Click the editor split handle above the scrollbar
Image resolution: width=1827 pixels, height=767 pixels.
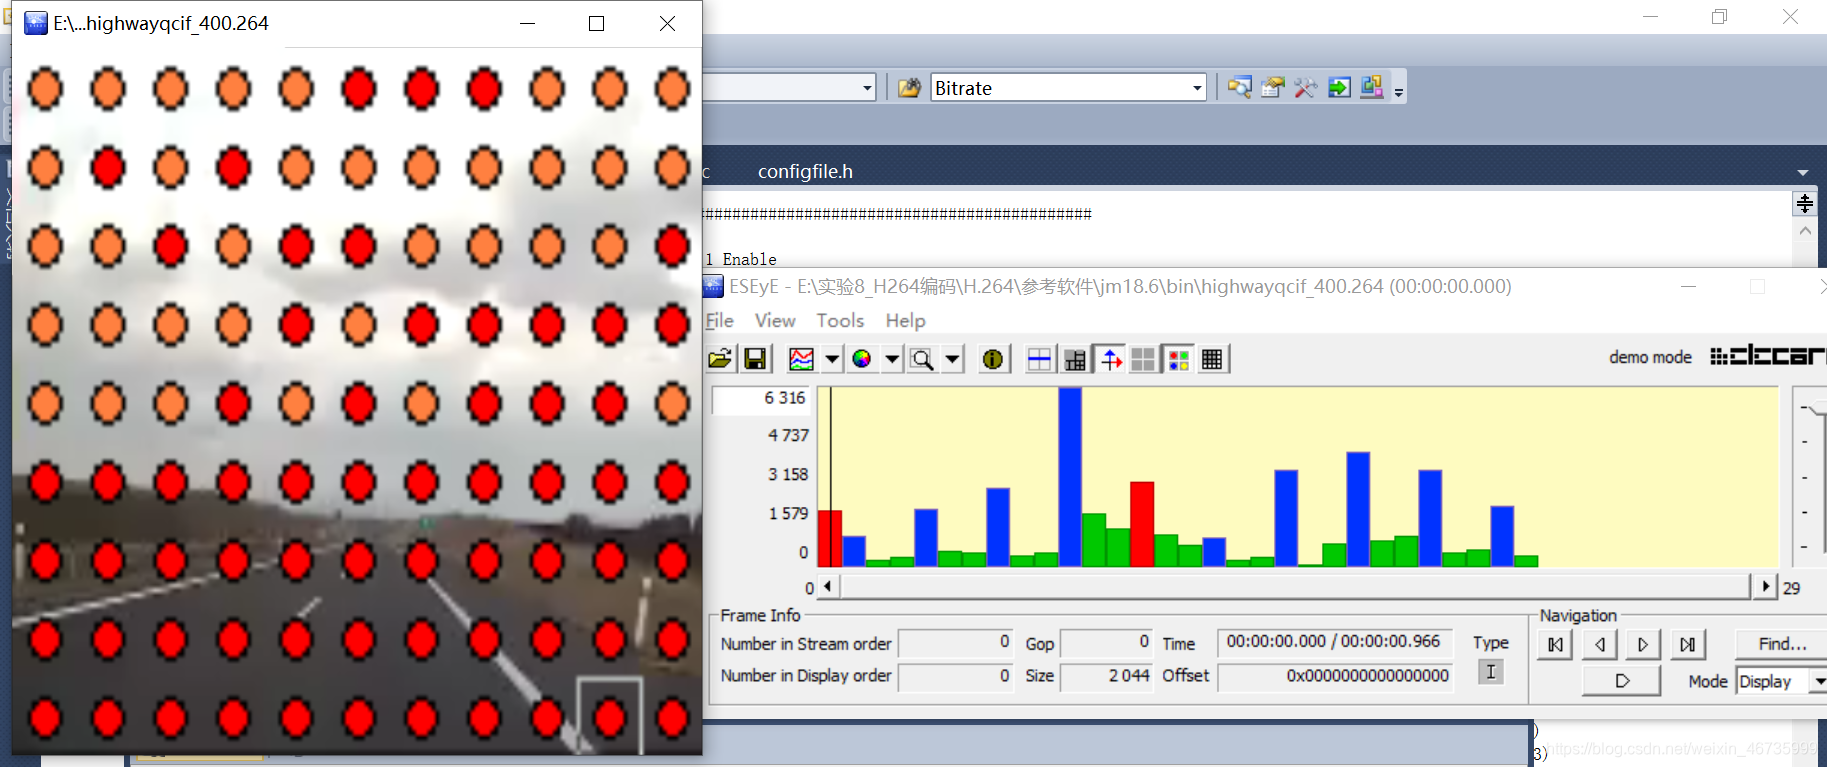[1804, 204]
